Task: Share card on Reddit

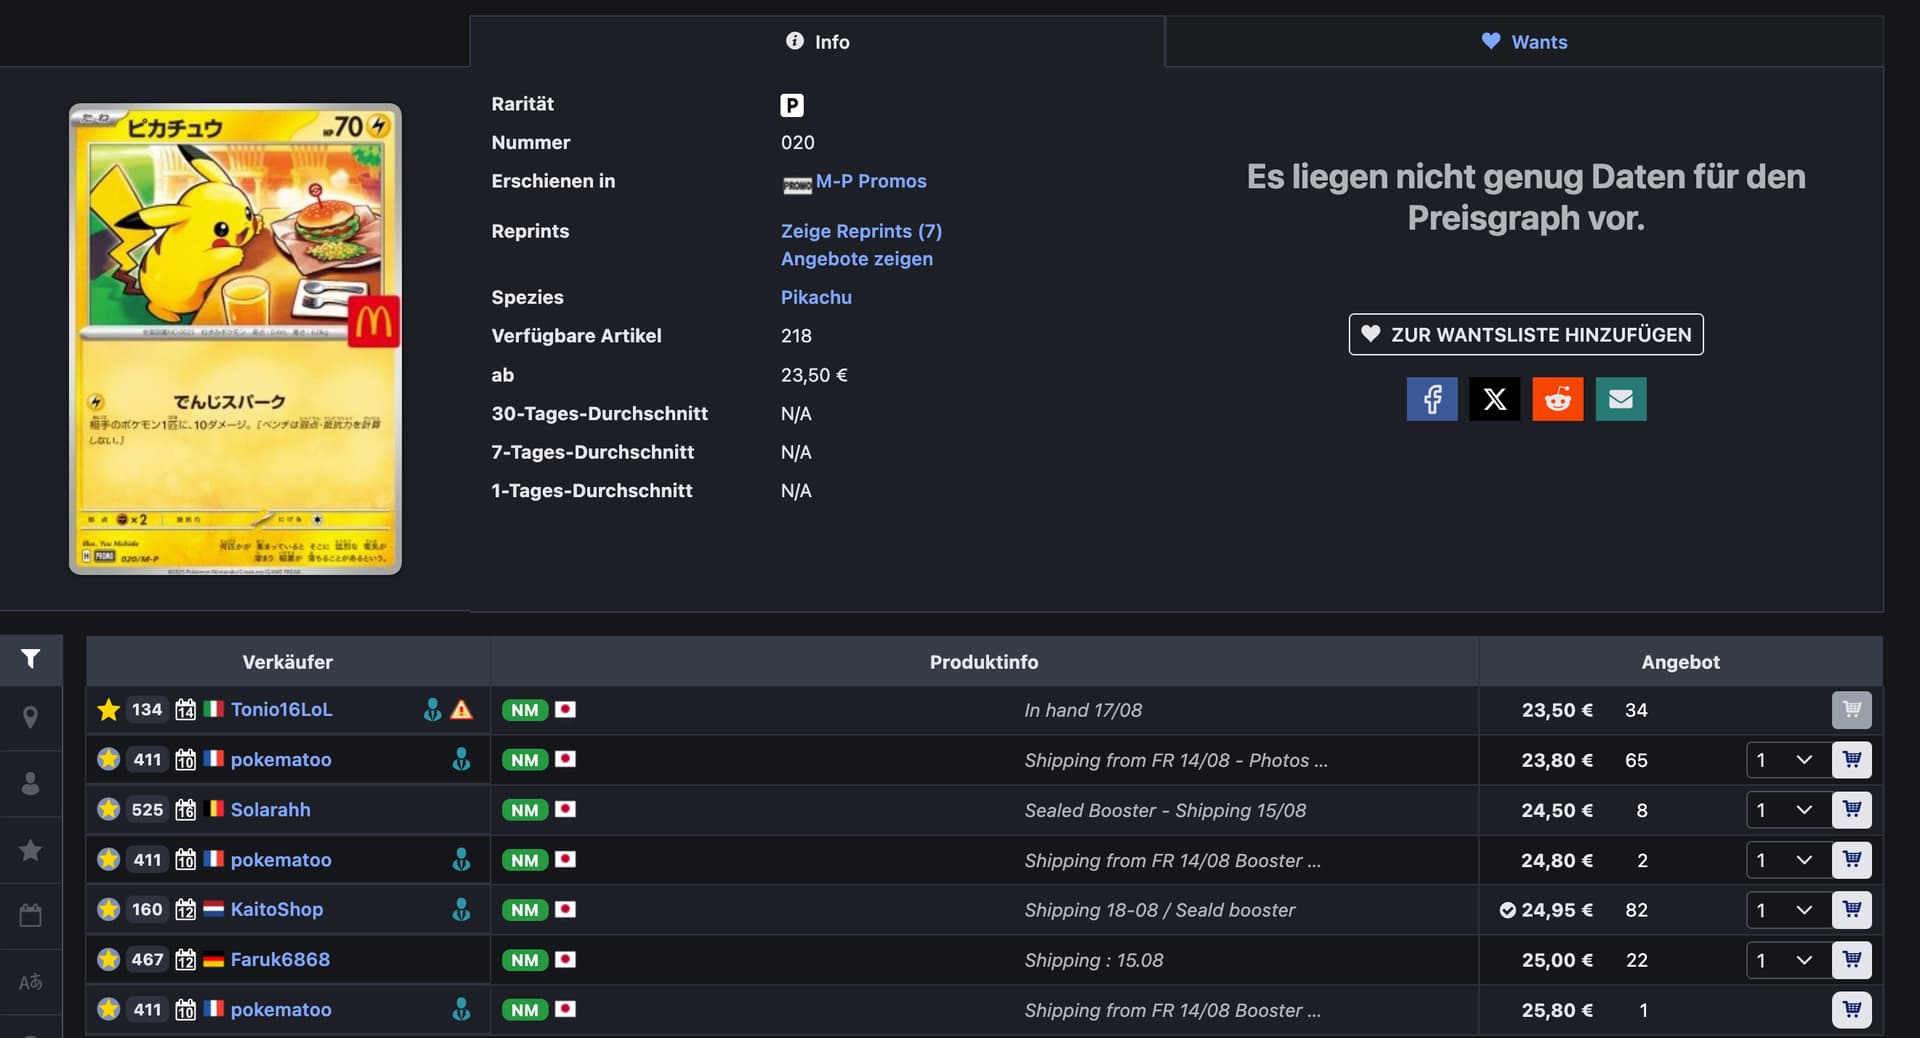Action: click(x=1558, y=399)
